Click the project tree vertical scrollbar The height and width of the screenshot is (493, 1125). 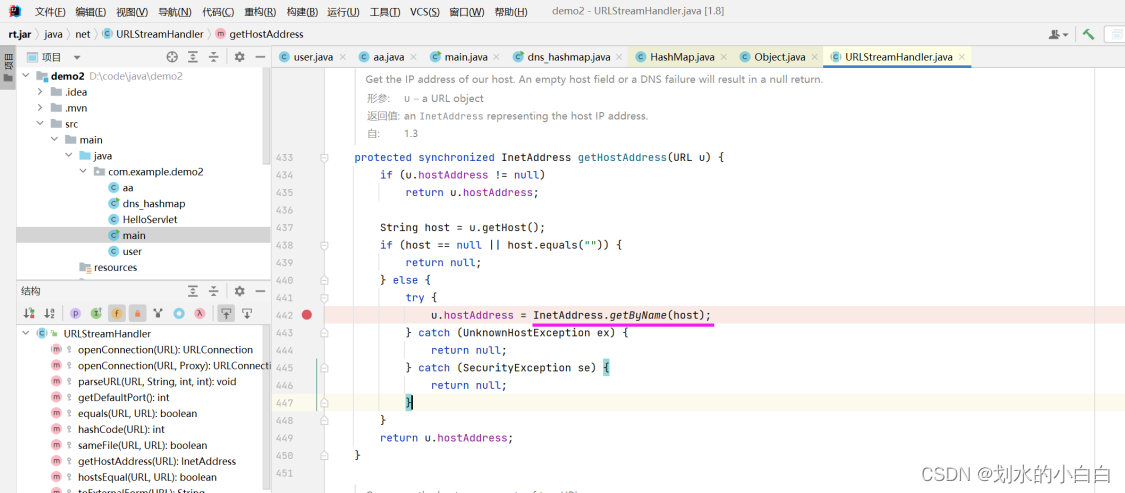pyautogui.click(x=267, y=115)
